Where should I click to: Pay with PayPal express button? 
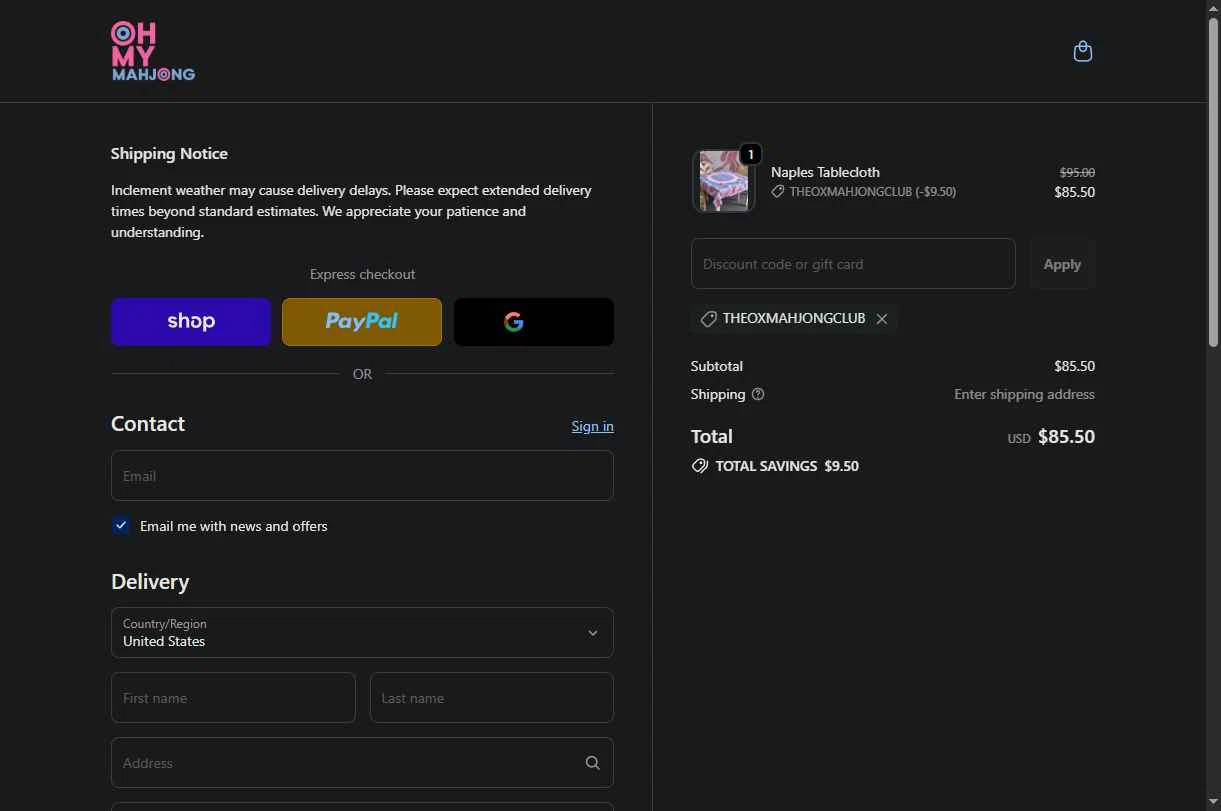(362, 322)
